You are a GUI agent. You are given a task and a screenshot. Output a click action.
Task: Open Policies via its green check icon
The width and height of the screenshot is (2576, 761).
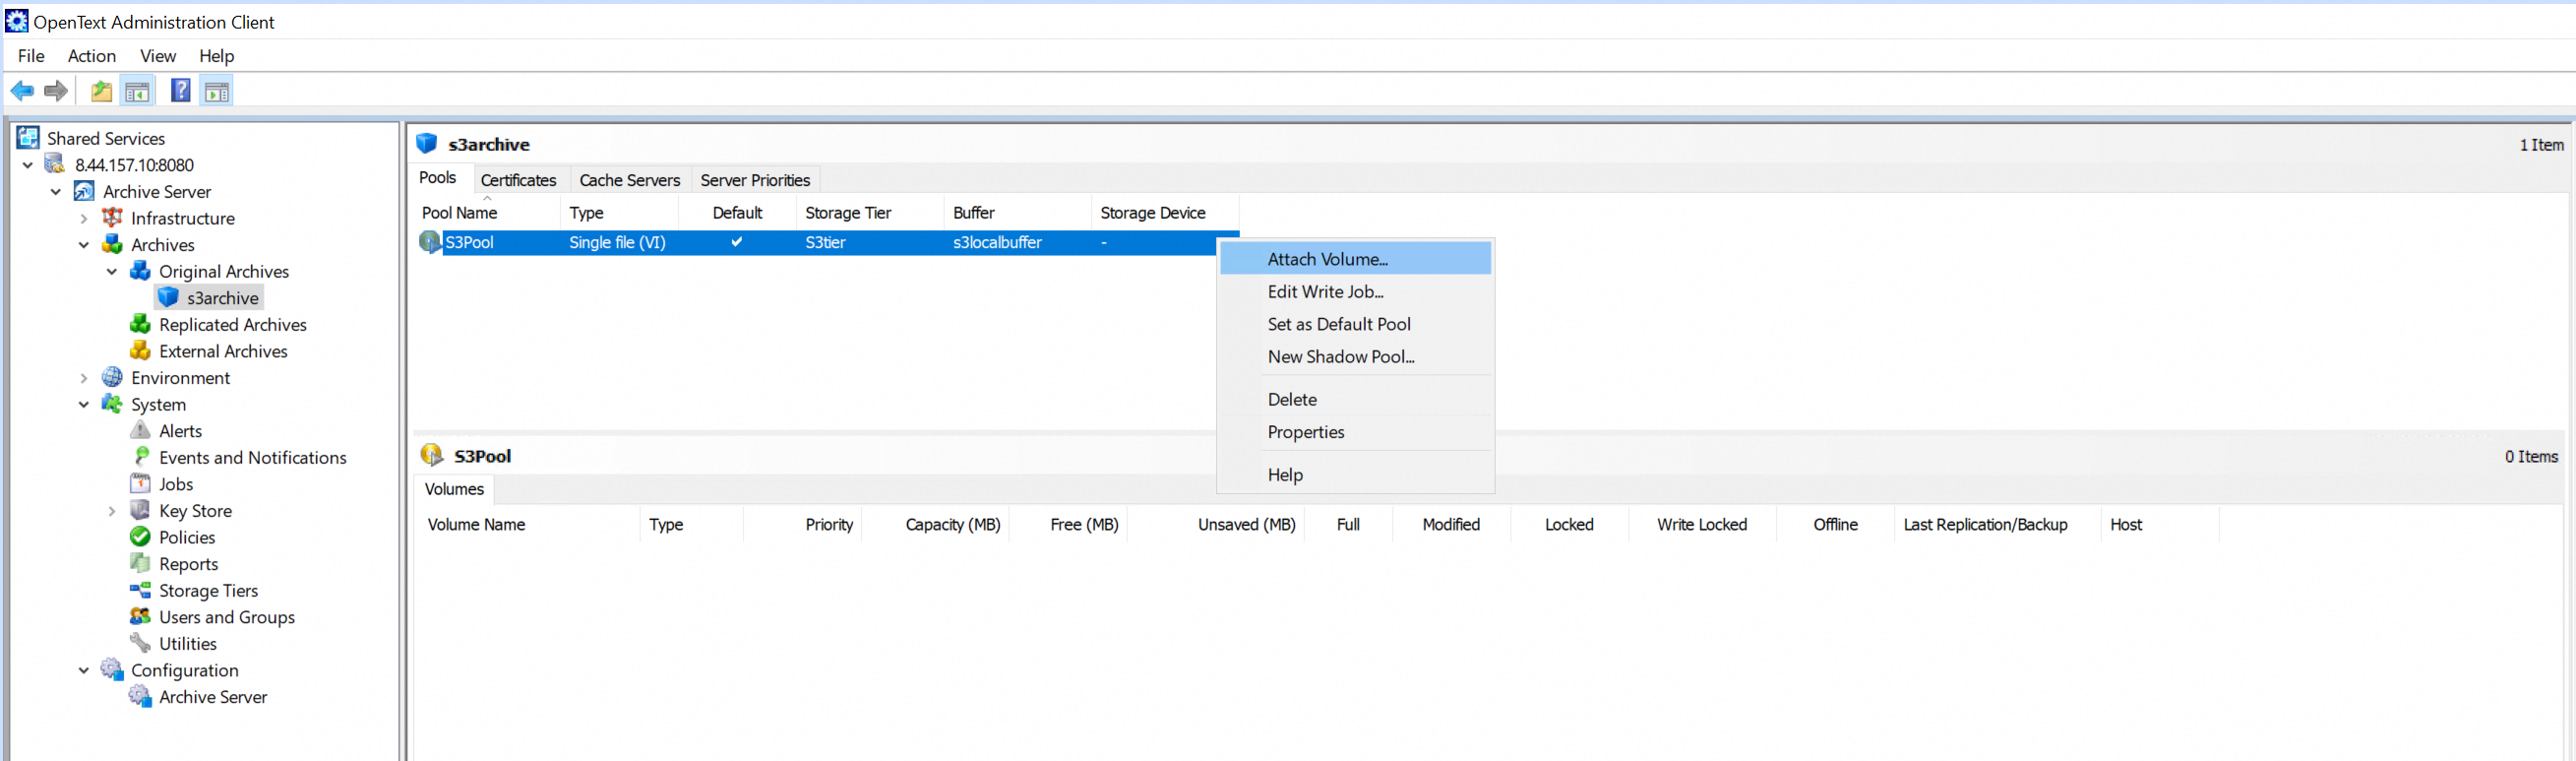point(140,537)
